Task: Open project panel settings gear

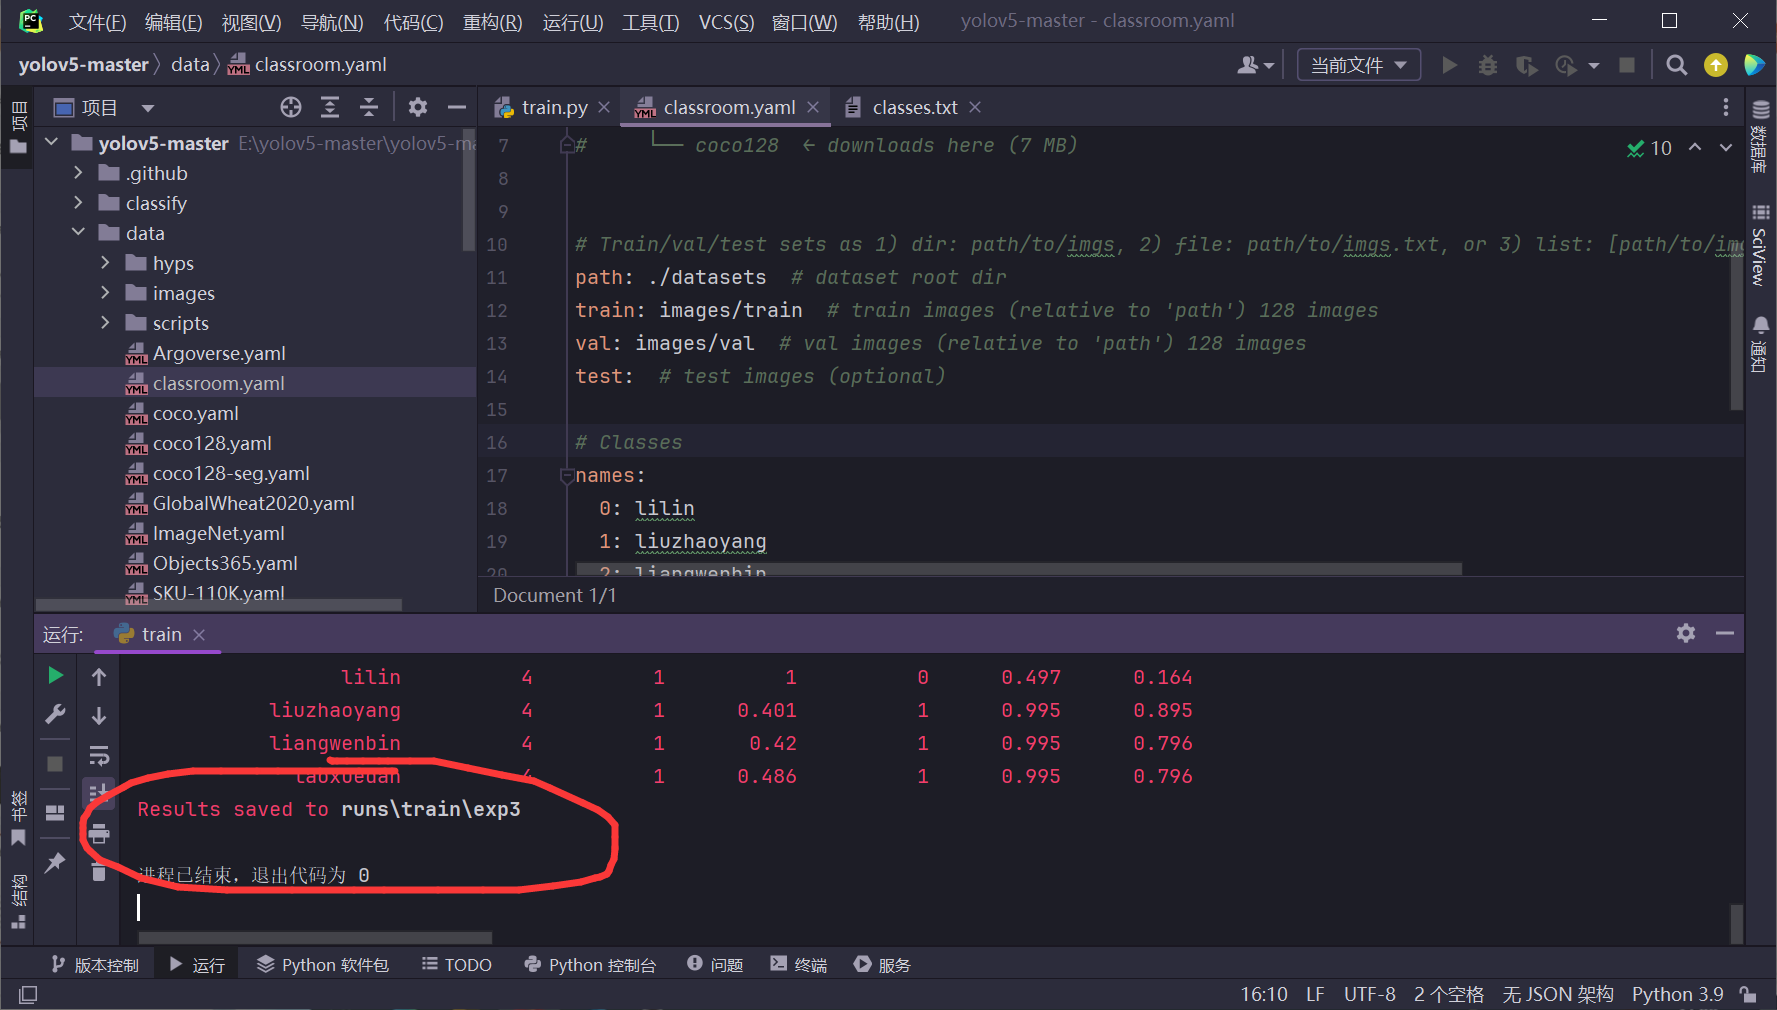Action: tap(418, 107)
